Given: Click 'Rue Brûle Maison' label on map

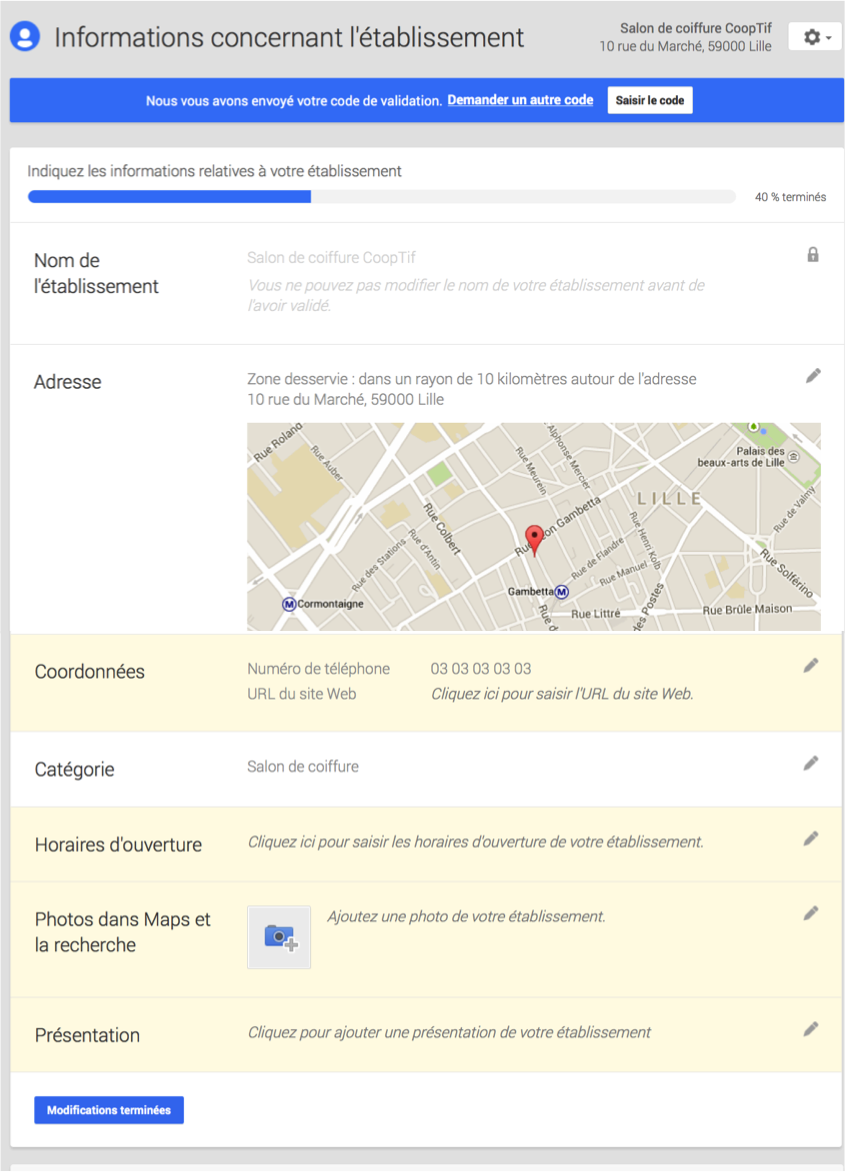Looking at the screenshot, I should [x=747, y=610].
